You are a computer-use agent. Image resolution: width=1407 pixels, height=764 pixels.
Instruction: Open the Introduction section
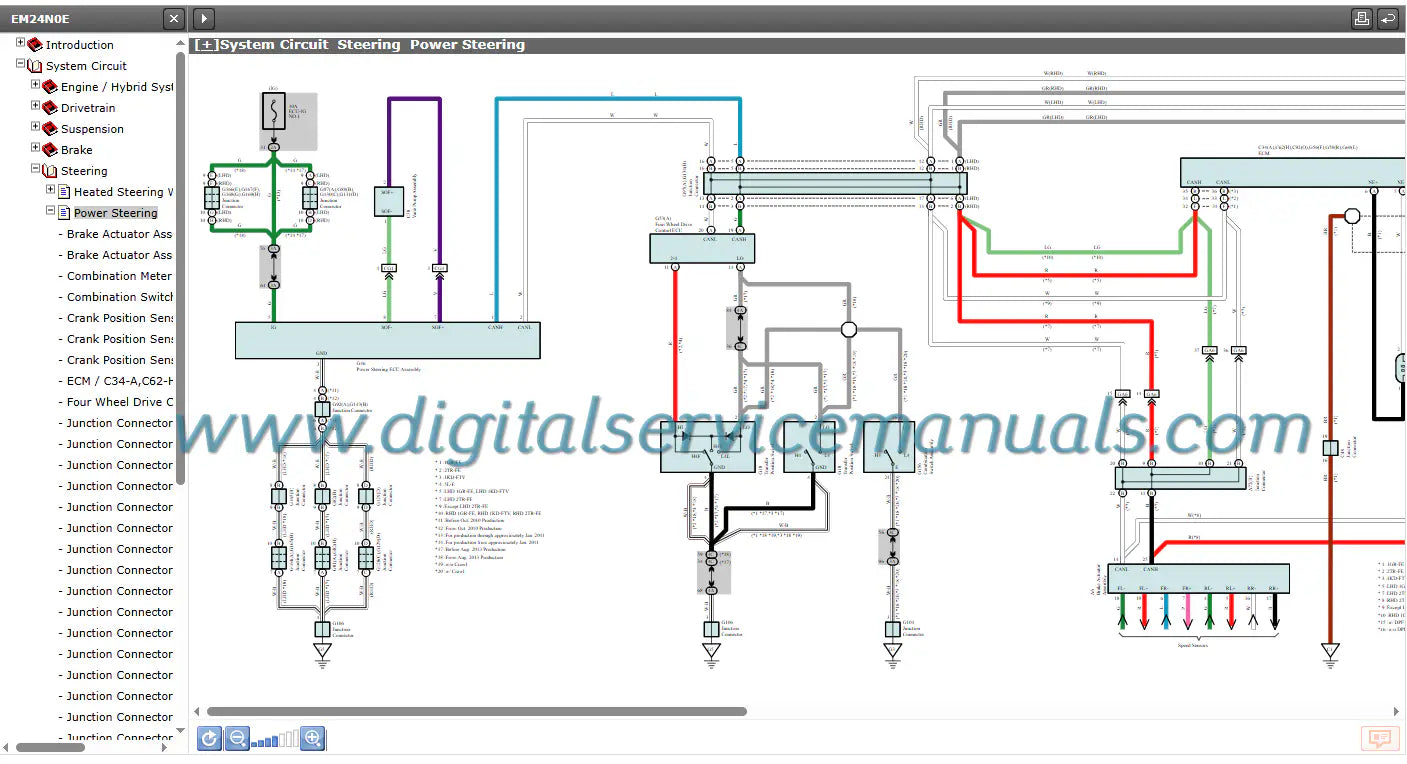80,45
